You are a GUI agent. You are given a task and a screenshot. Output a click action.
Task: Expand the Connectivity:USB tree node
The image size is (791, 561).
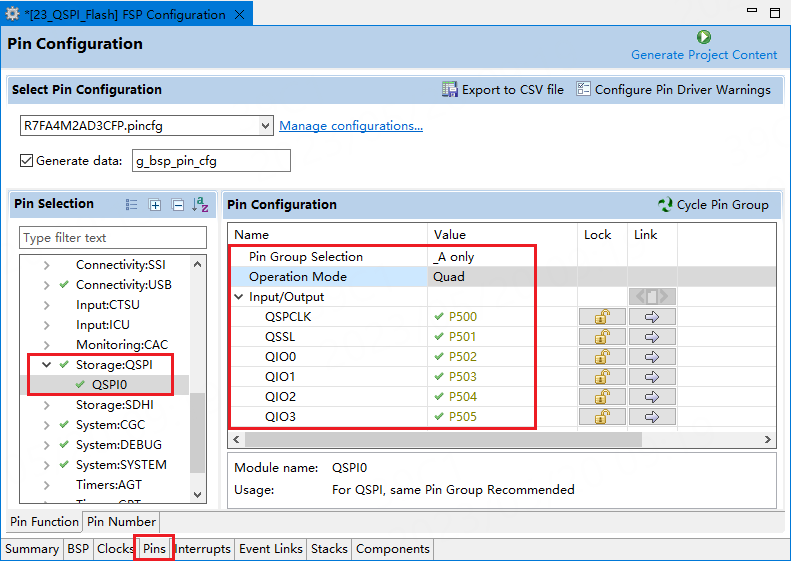click(x=46, y=285)
